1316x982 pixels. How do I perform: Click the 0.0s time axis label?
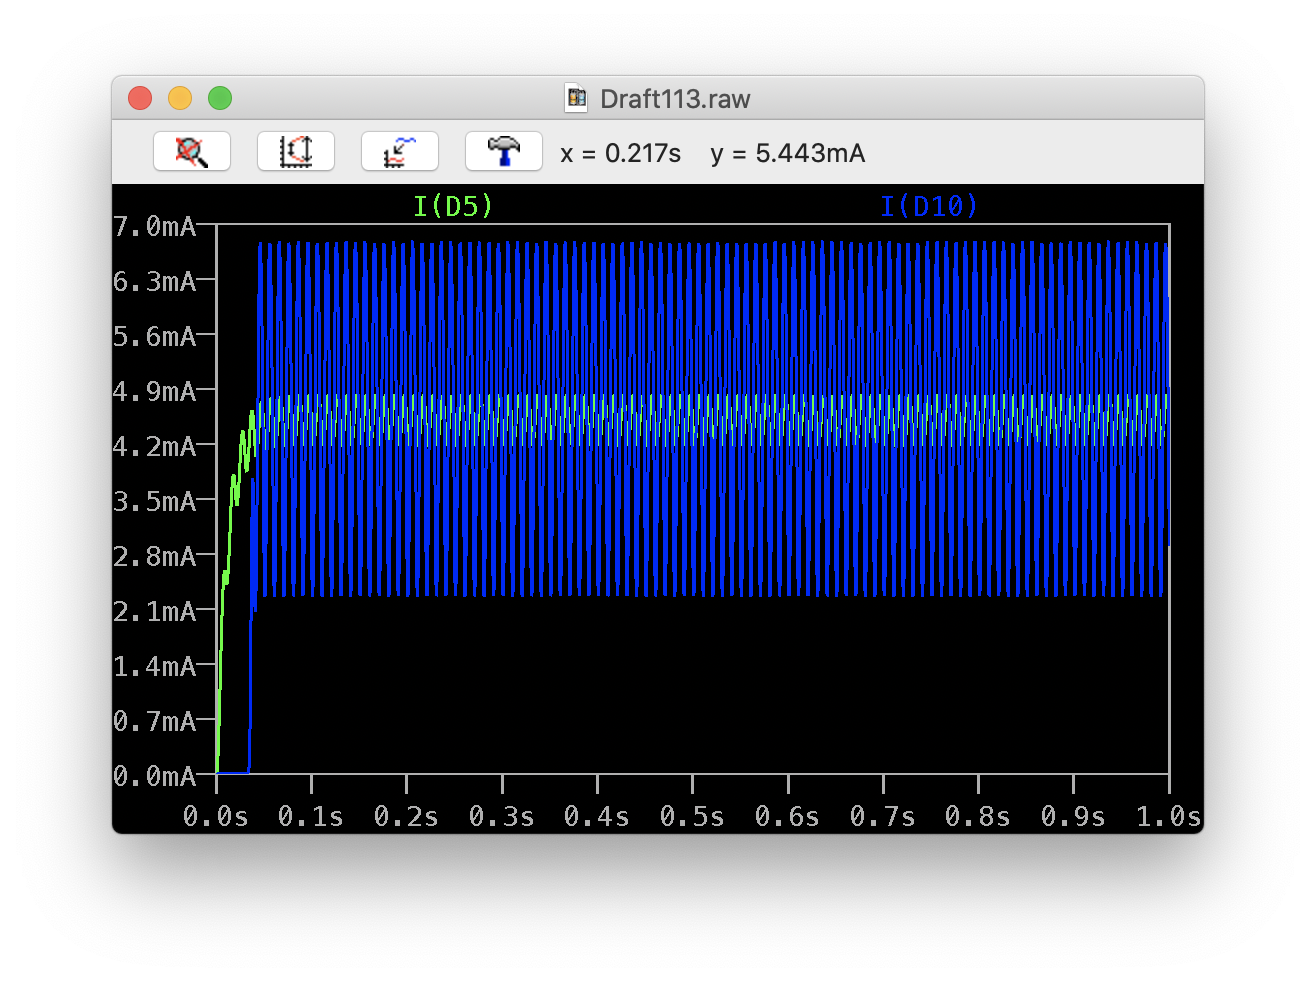click(x=216, y=817)
